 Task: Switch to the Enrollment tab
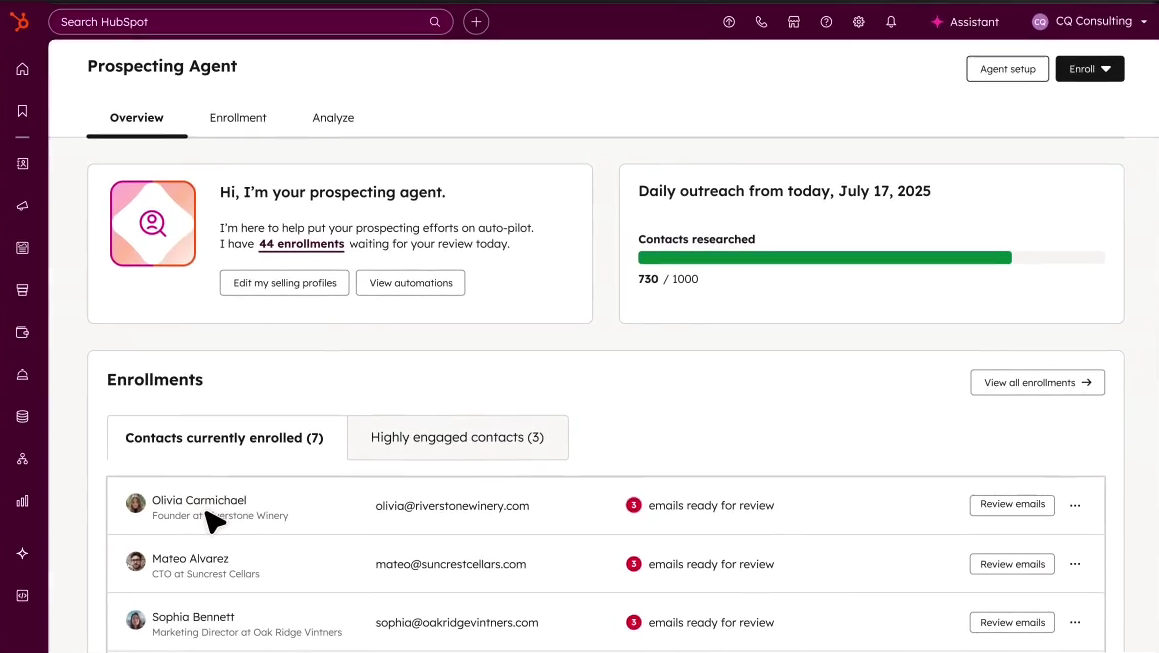[x=238, y=118]
